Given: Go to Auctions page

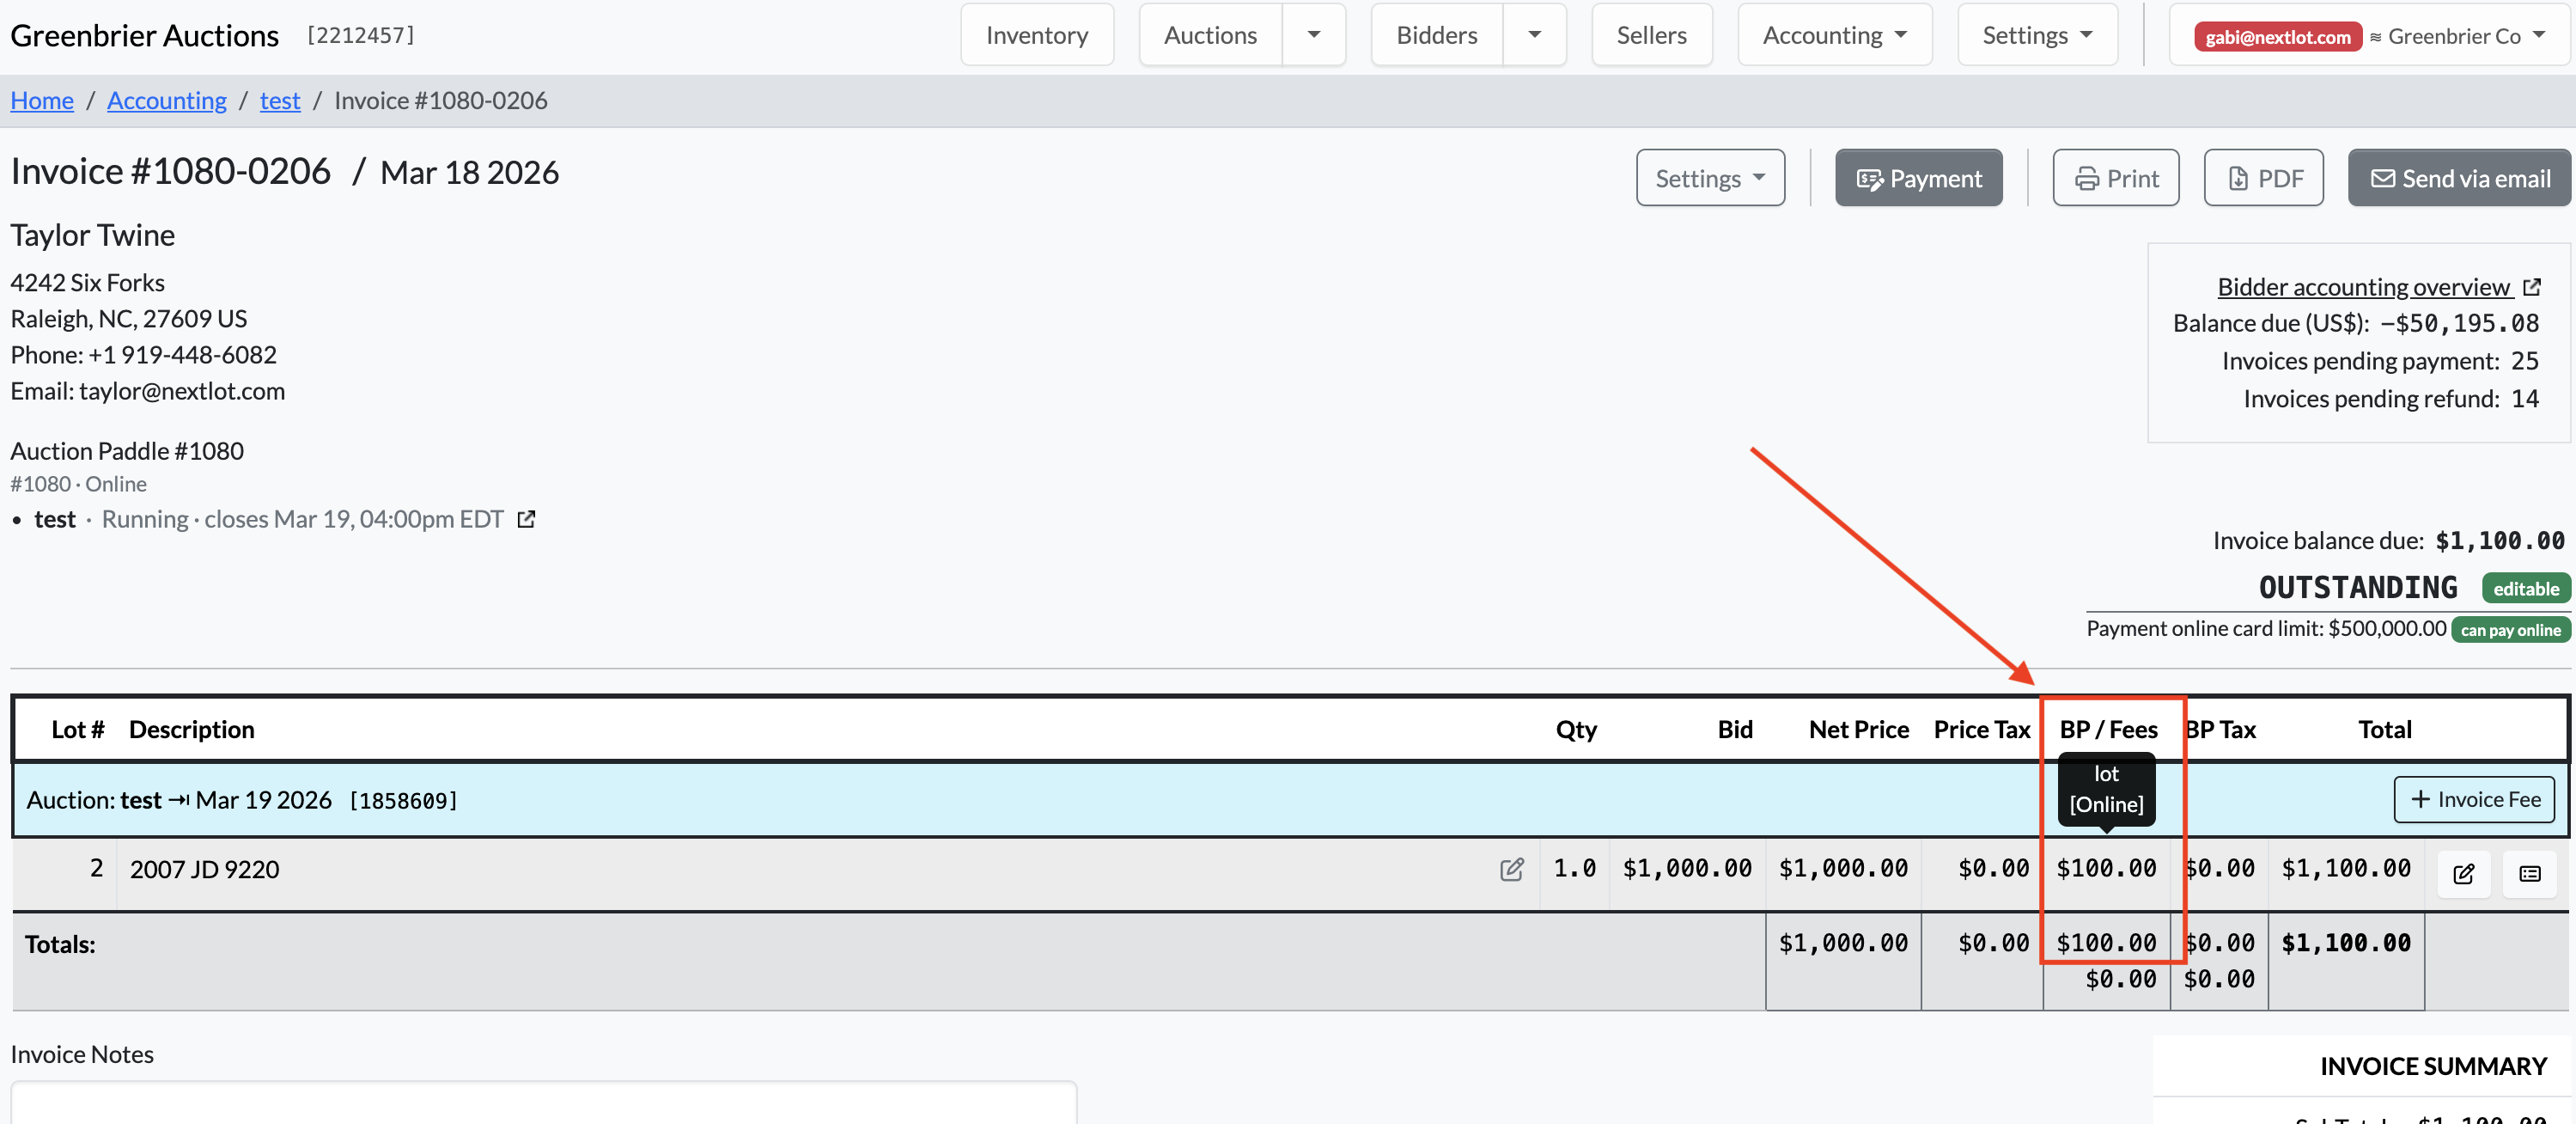Looking at the screenshot, I should [1210, 35].
